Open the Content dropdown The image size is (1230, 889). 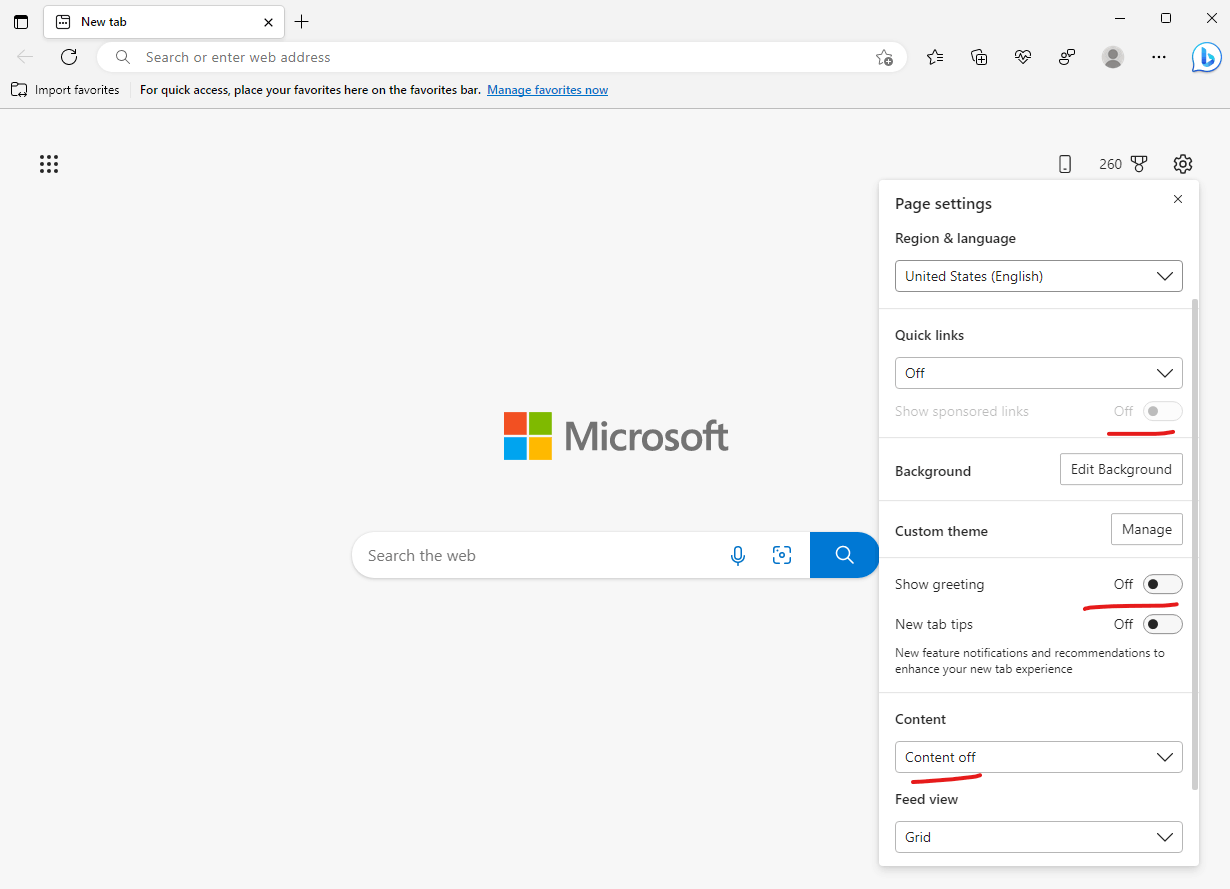[x=1038, y=757]
